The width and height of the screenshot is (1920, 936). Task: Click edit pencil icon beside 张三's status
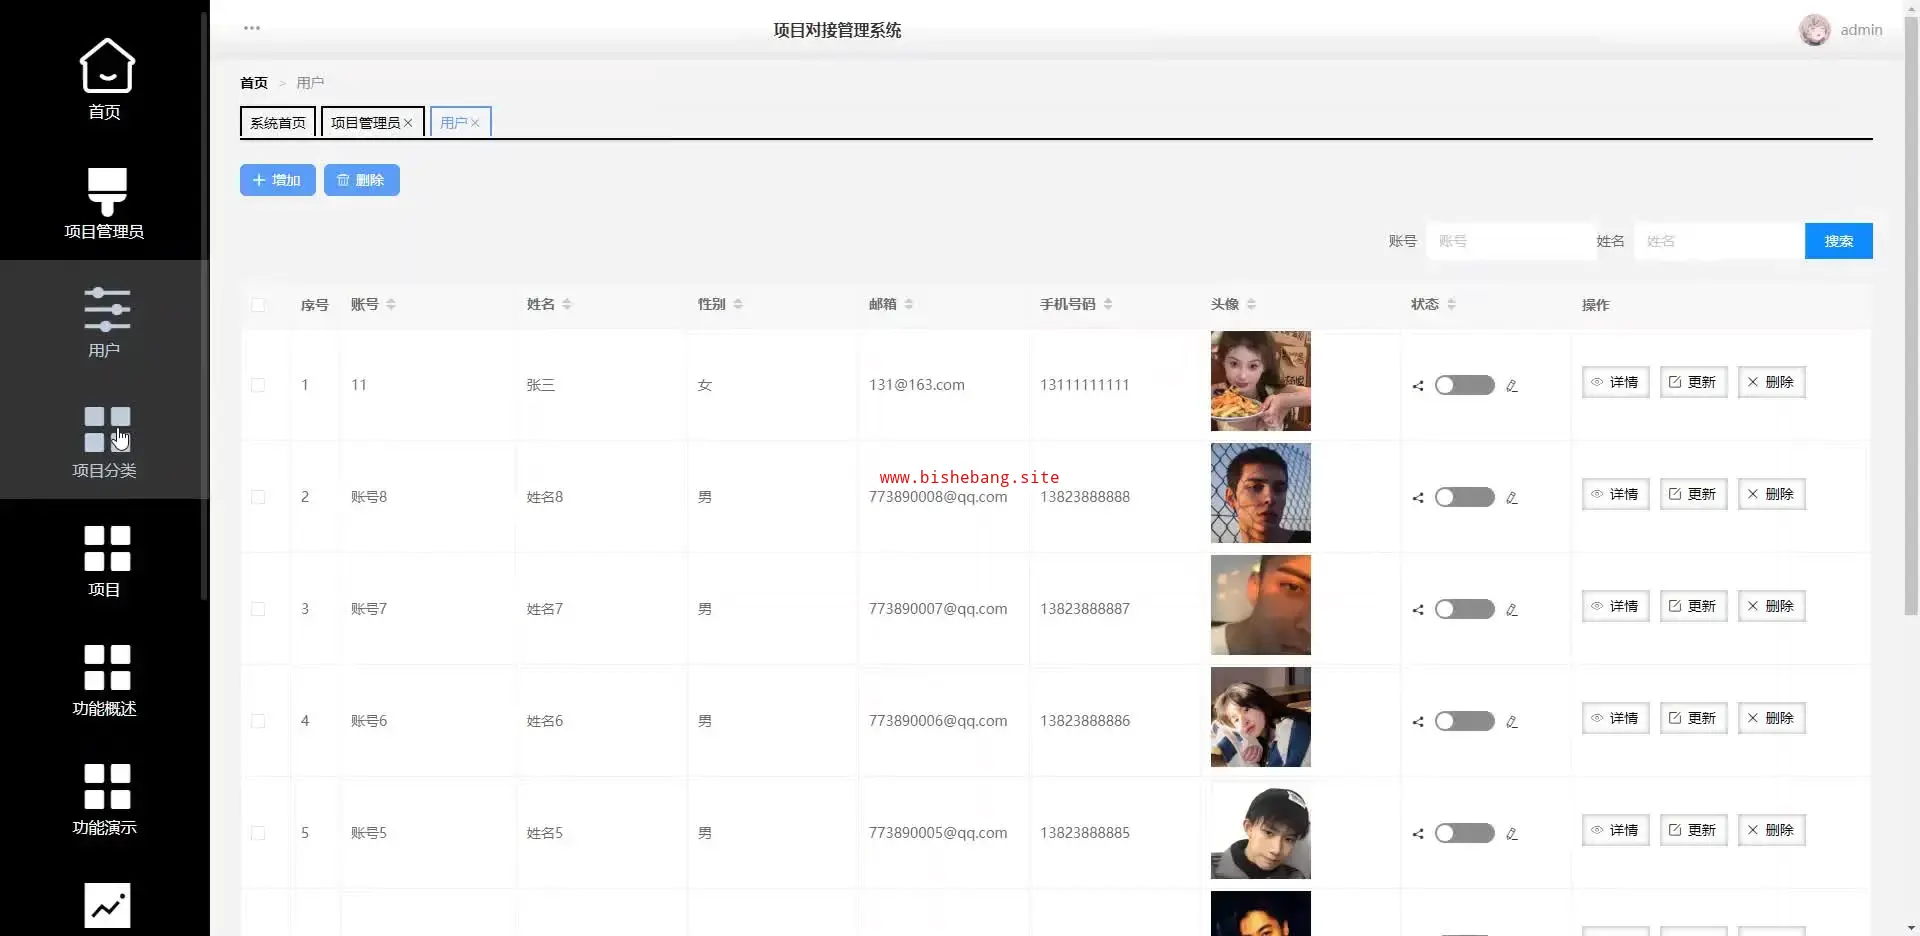[x=1511, y=386]
